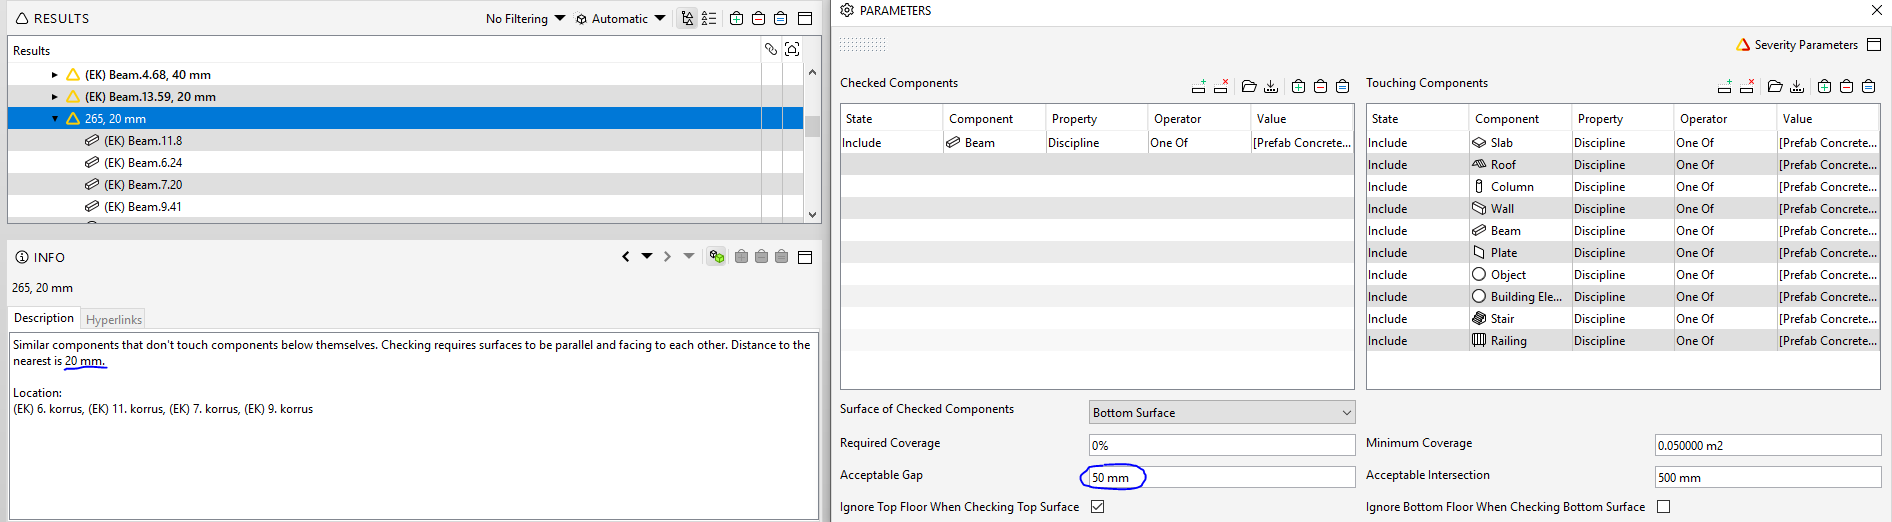Add a row to the Touching Components table
Image resolution: width=1892 pixels, height=522 pixels.
1724,86
